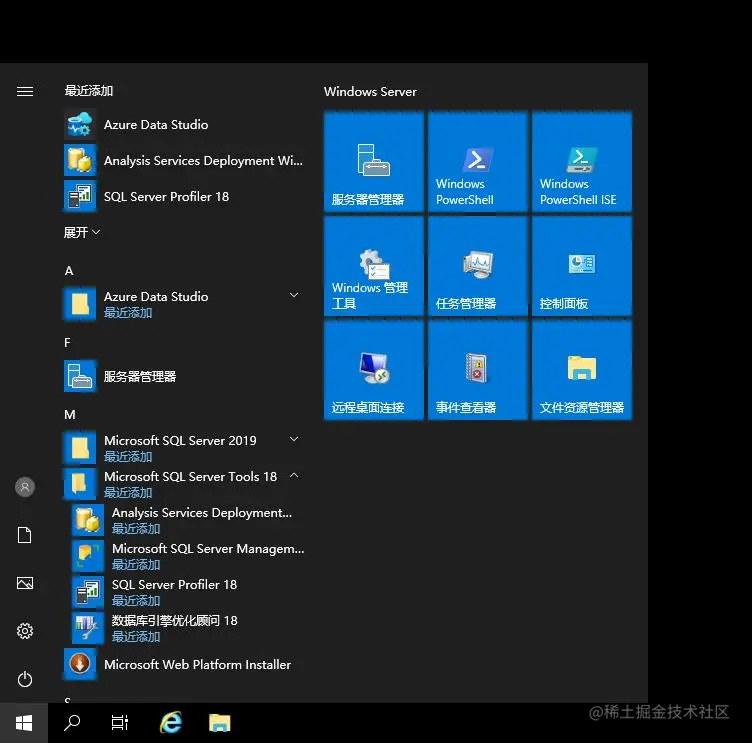Click the letter M index header
The image size is (752, 743).
coord(70,415)
